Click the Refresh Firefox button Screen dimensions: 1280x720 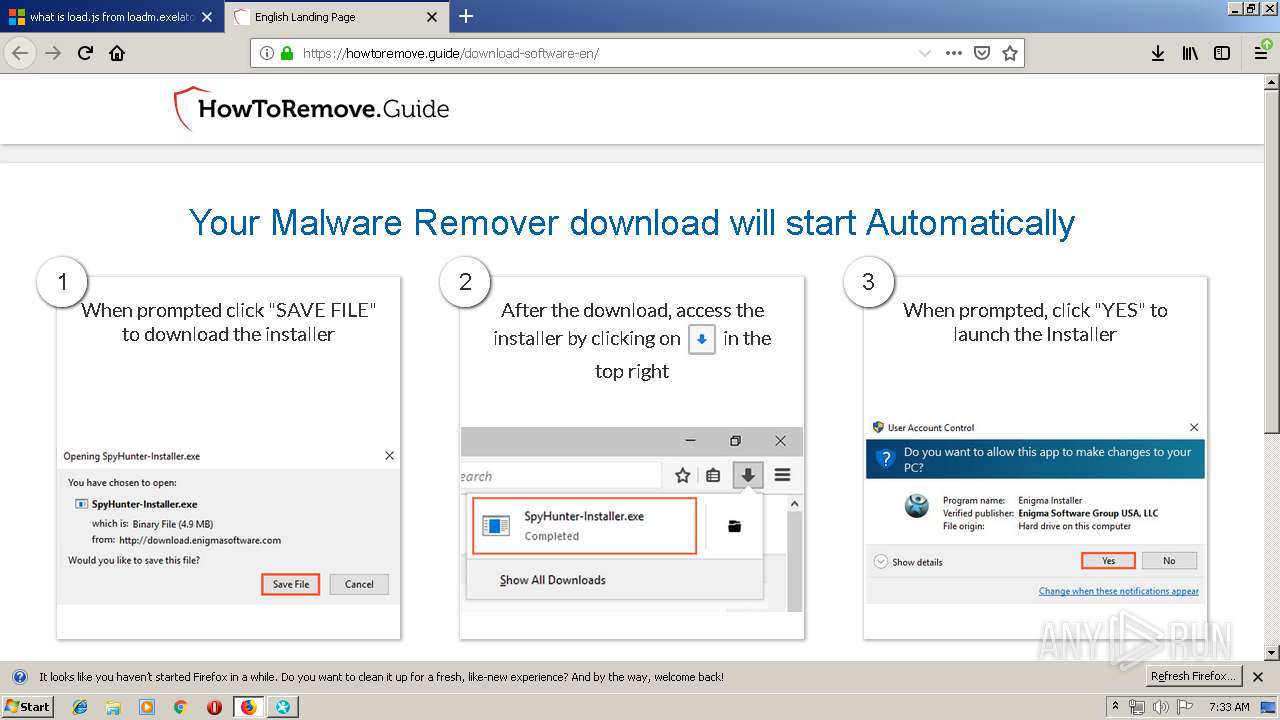click(1194, 677)
